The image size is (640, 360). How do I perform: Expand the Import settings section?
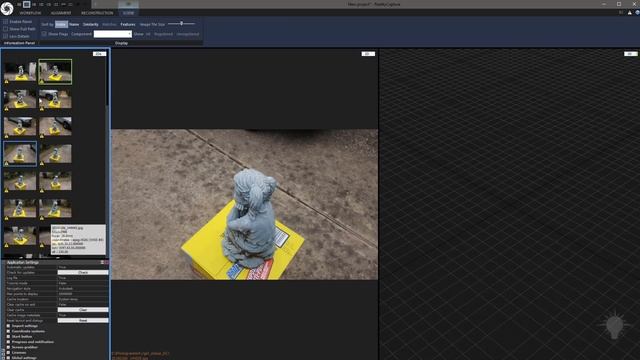[8, 326]
